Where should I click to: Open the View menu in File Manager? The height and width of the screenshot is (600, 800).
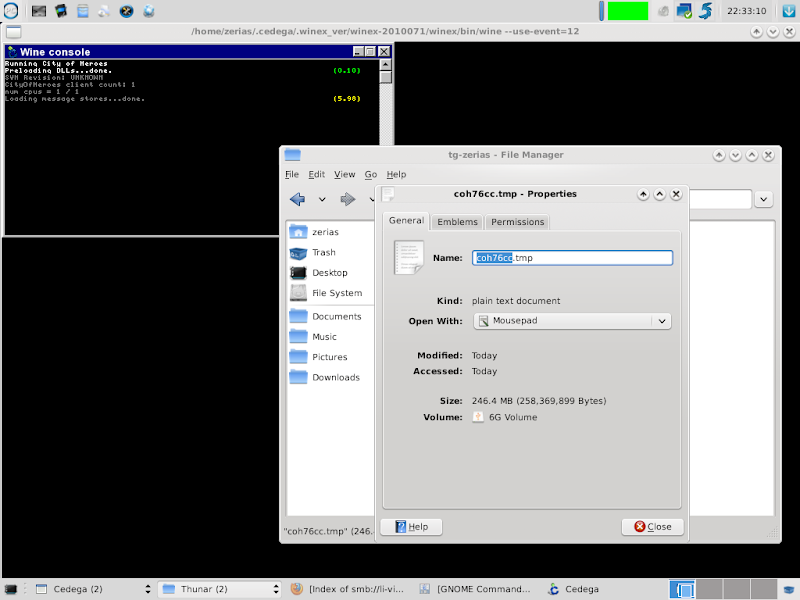click(344, 174)
